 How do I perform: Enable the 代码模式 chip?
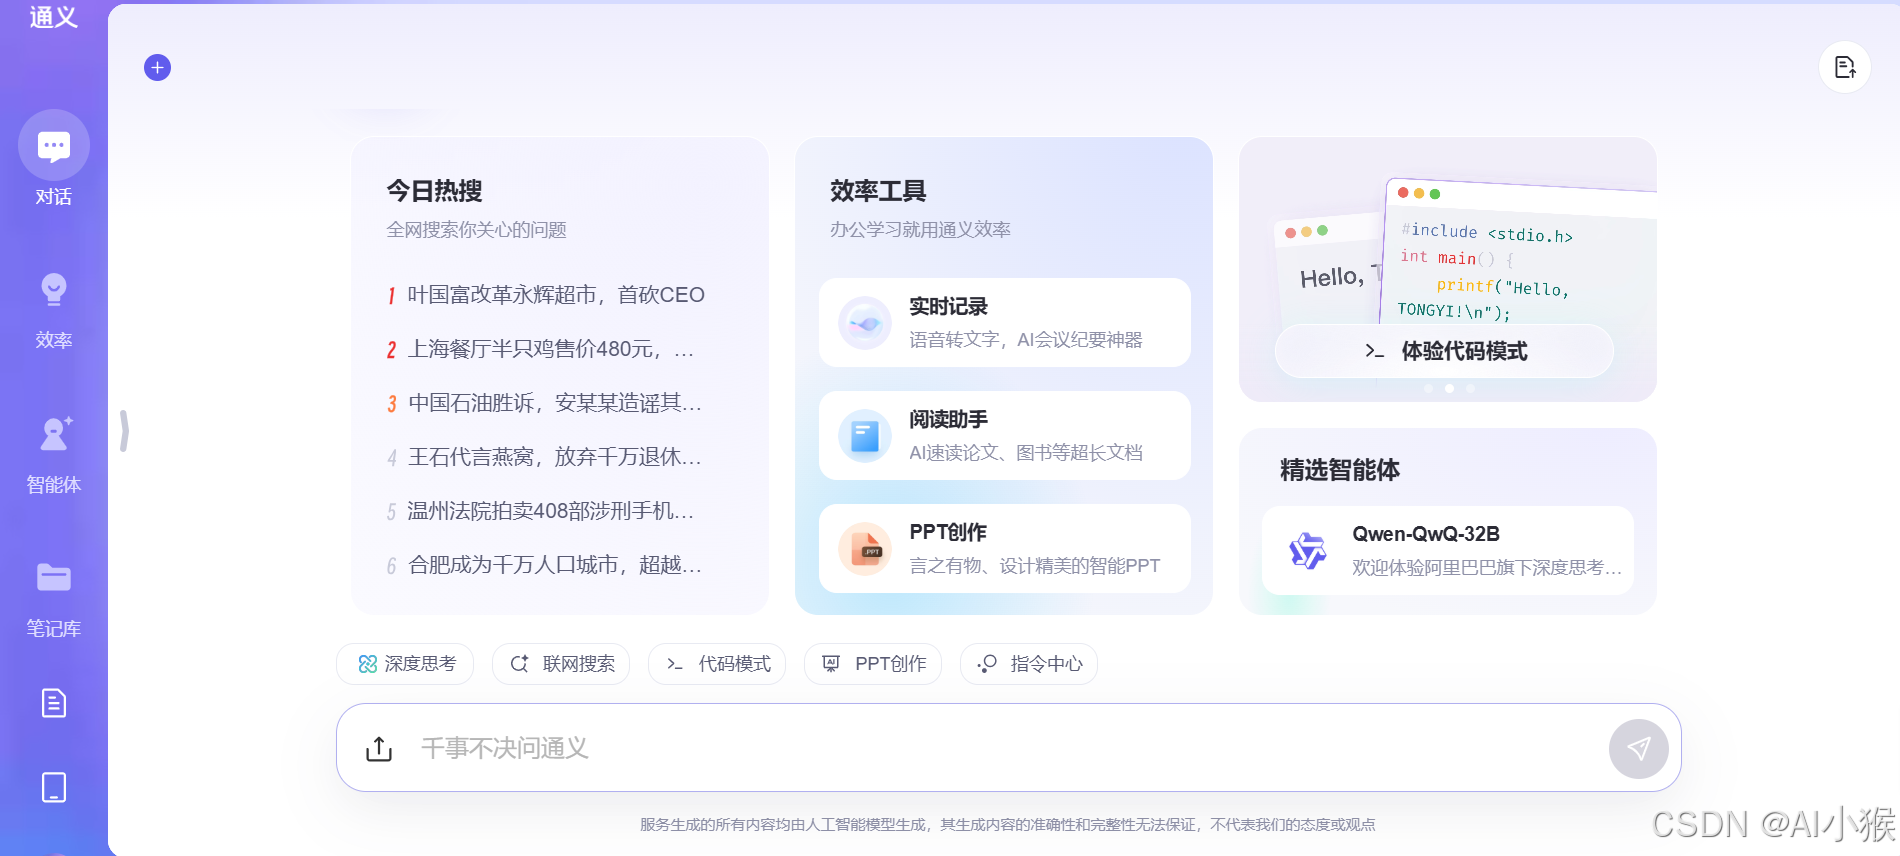coord(717,664)
